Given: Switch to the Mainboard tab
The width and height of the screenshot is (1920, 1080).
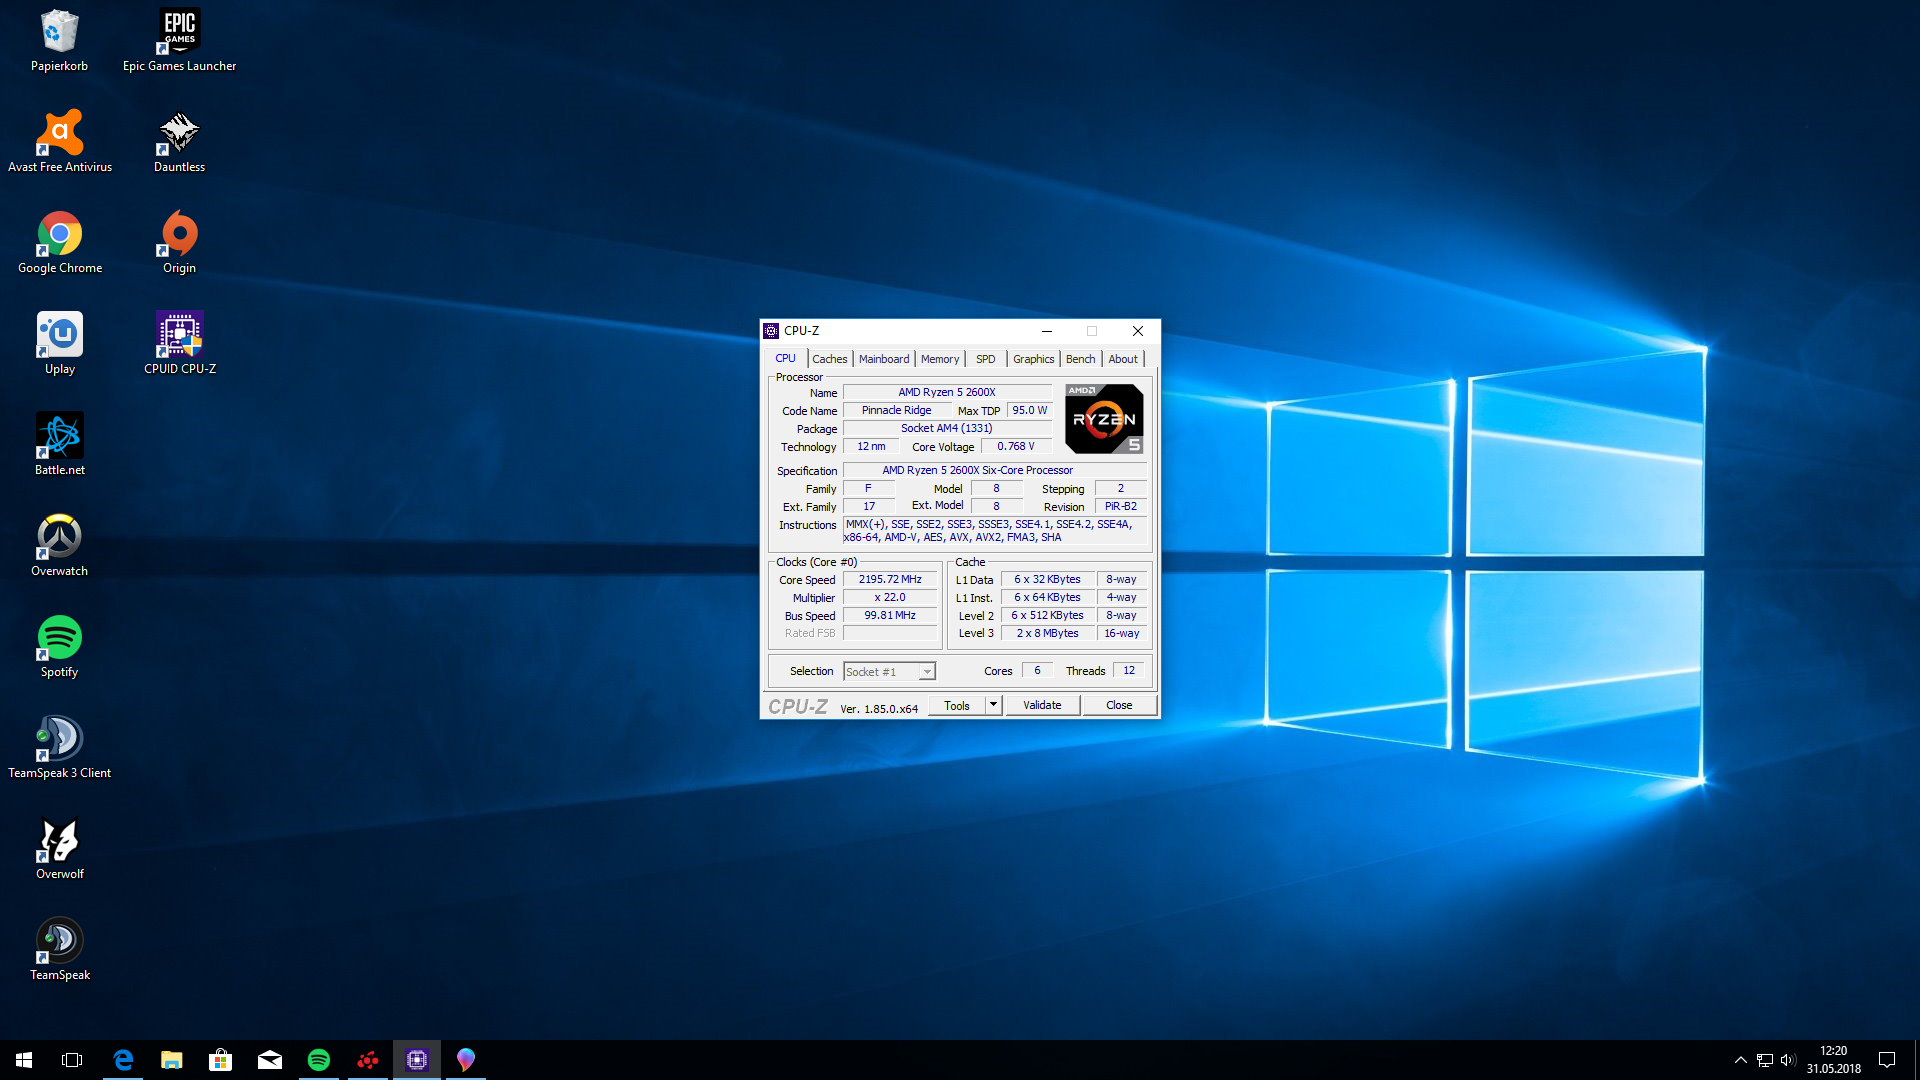Looking at the screenshot, I should tap(884, 359).
